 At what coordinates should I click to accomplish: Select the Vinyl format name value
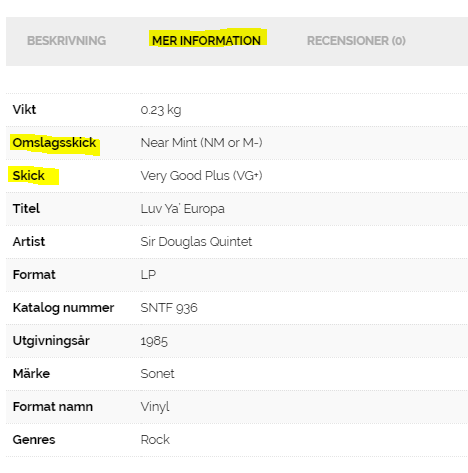[x=155, y=407]
